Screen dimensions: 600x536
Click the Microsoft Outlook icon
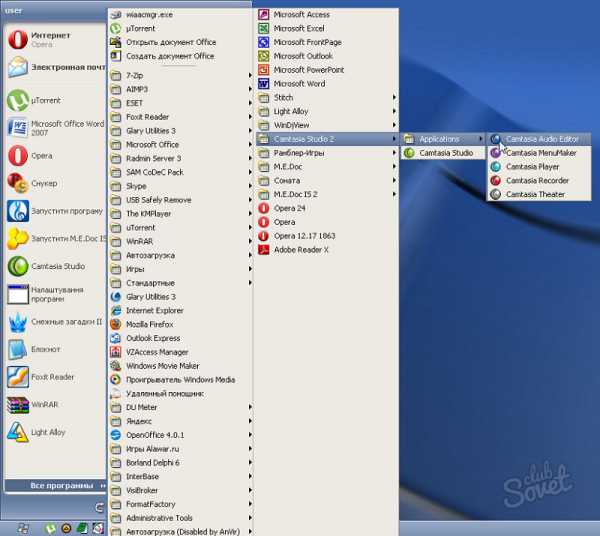(264, 56)
